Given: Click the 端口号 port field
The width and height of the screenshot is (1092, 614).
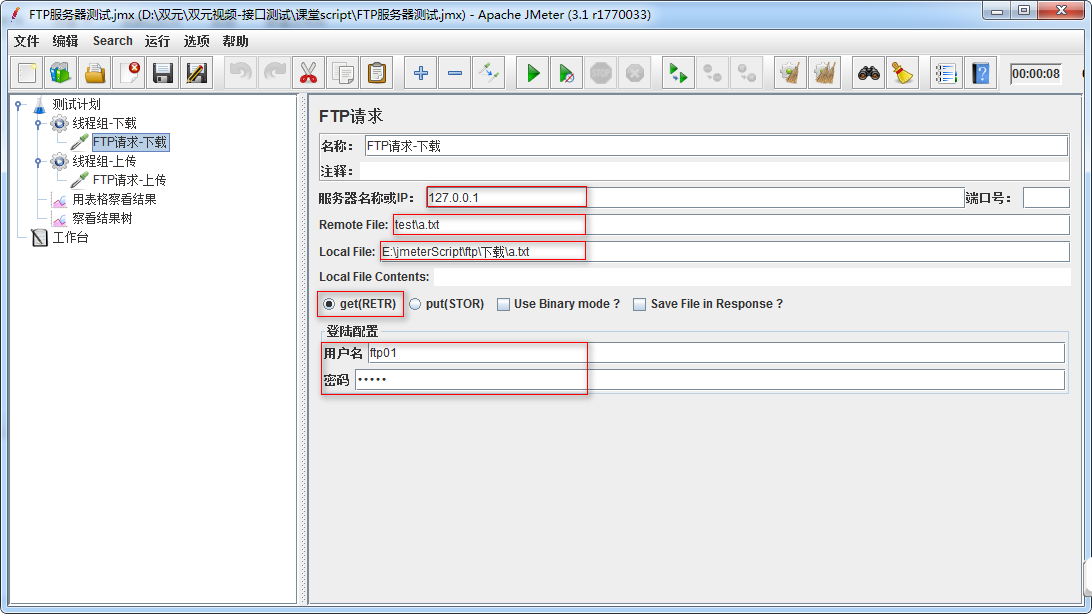Looking at the screenshot, I should [1046, 198].
